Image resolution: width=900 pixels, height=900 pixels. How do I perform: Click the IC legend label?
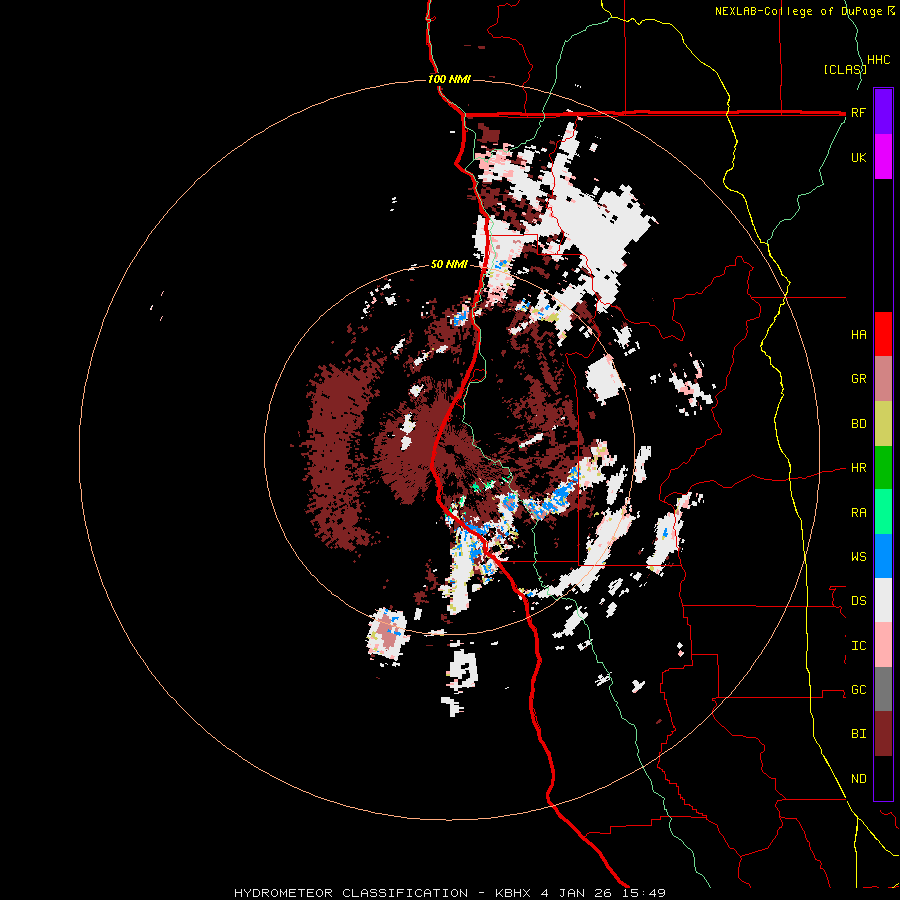(x=858, y=646)
